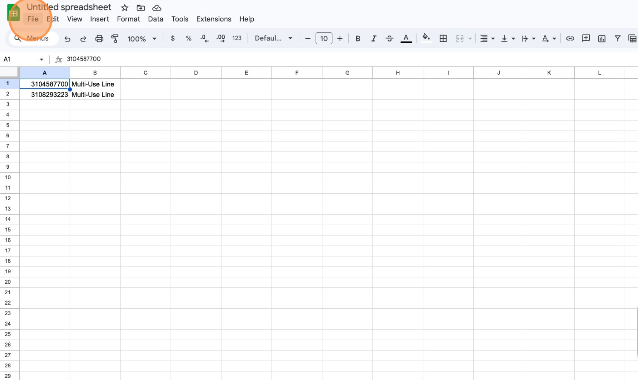Open the Extensions menu
Screen dimensions: 638x382
[214, 19]
